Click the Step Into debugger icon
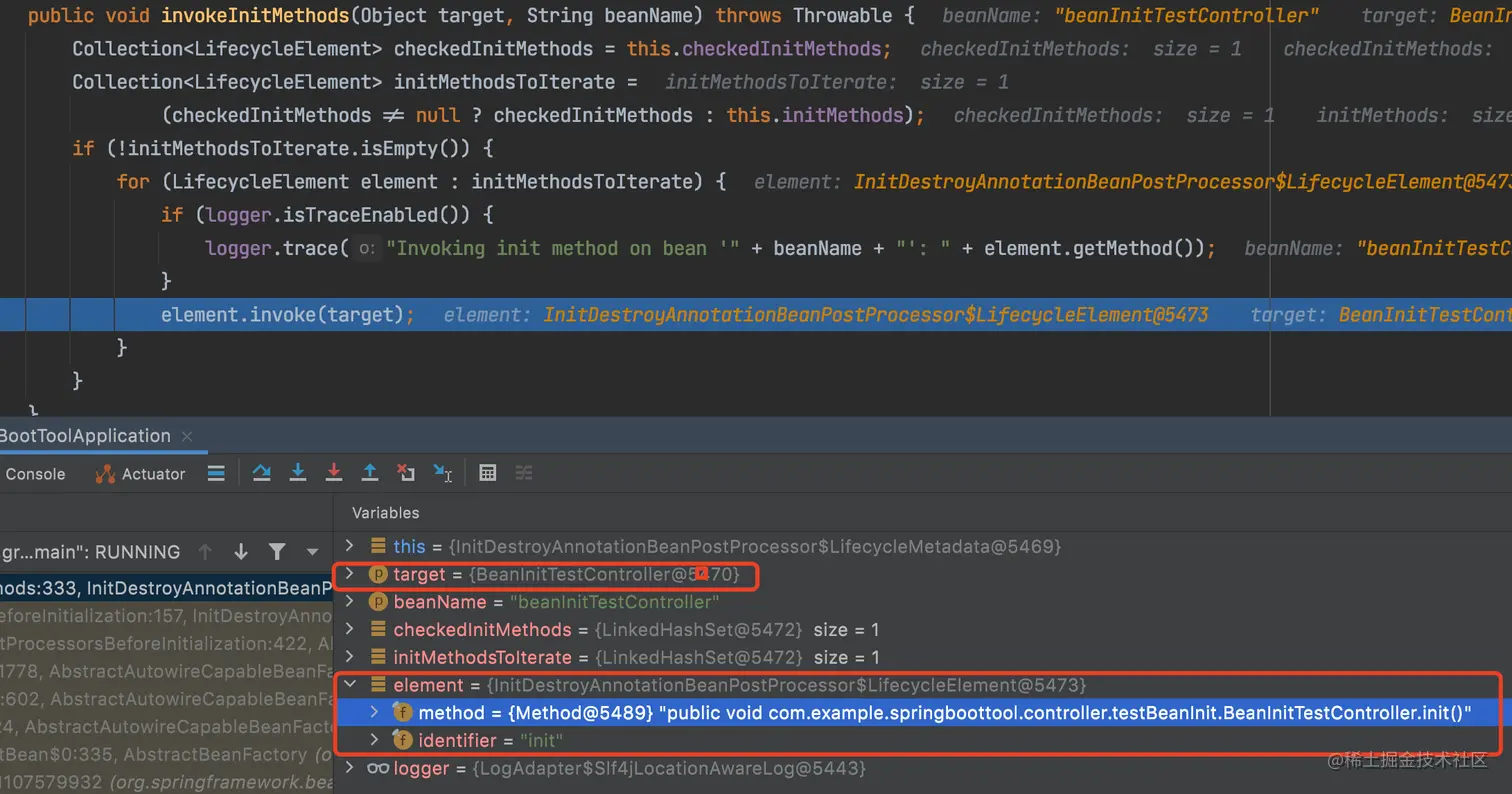1512x794 pixels. (298, 473)
